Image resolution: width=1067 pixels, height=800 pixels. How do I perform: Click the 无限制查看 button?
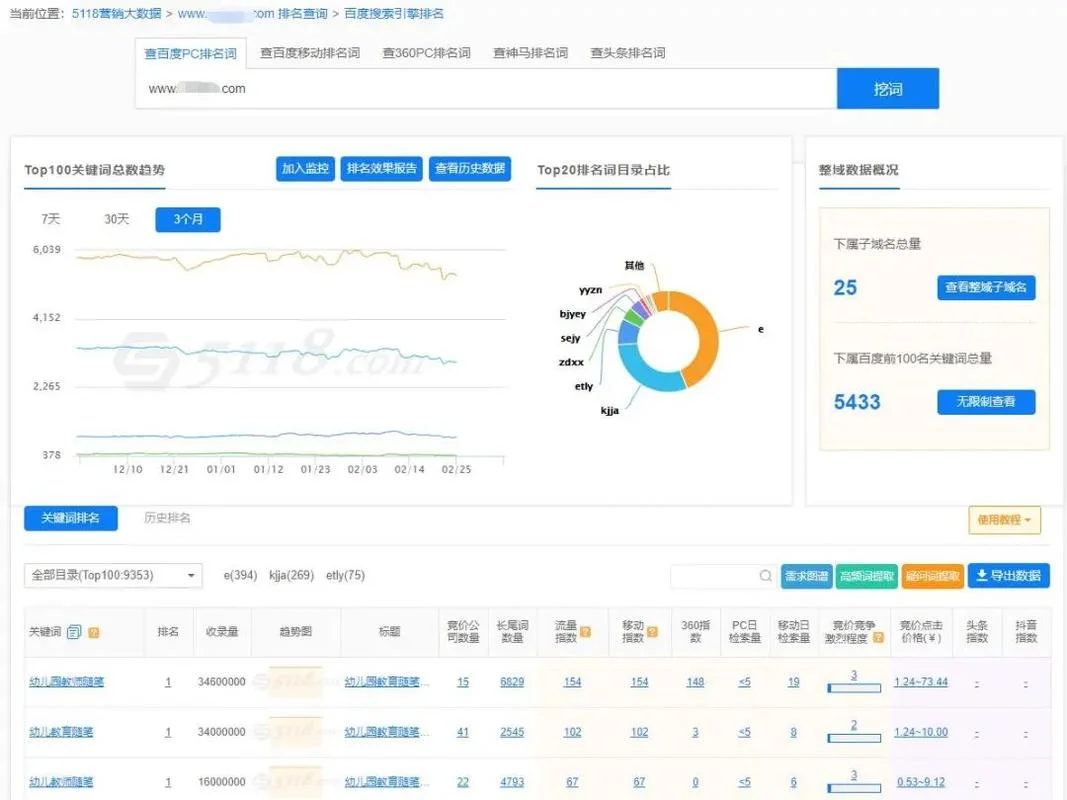[986, 402]
